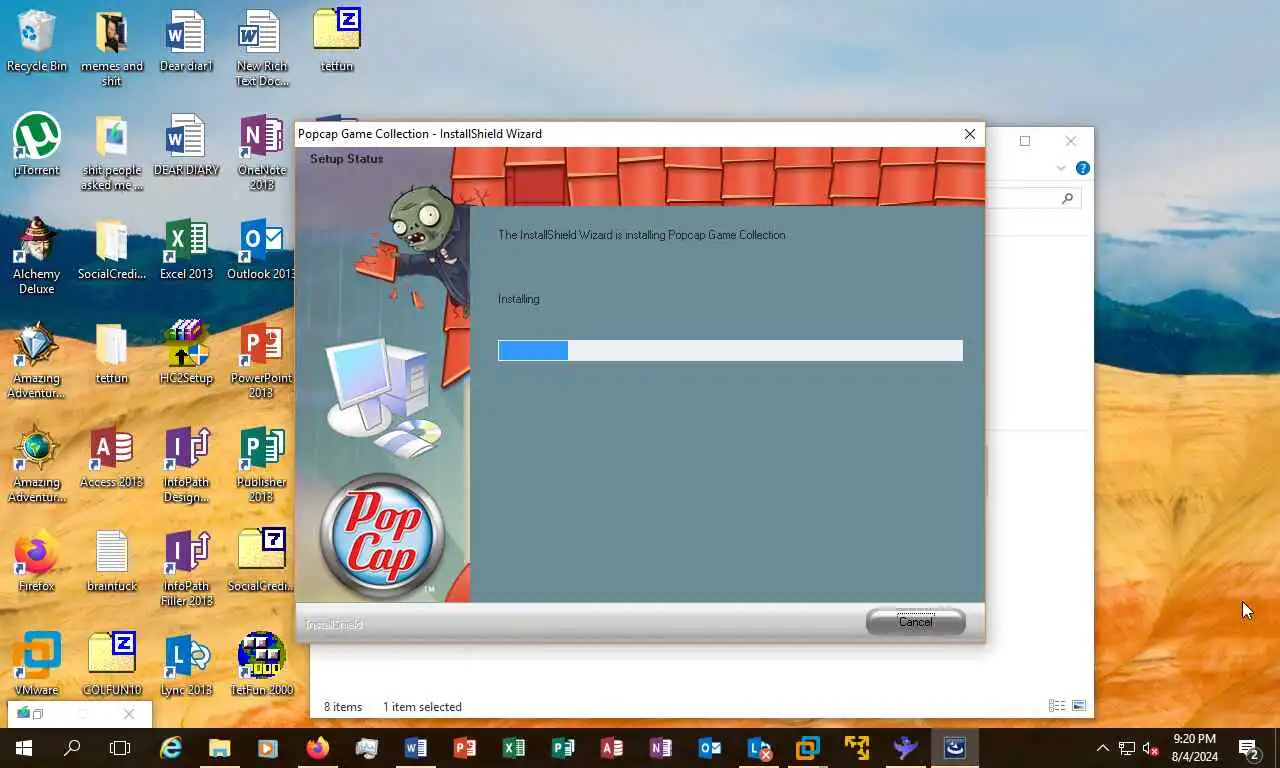Image resolution: width=1280 pixels, height=768 pixels.
Task: Open PowerPoint from the taskbar
Action: click(x=465, y=748)
